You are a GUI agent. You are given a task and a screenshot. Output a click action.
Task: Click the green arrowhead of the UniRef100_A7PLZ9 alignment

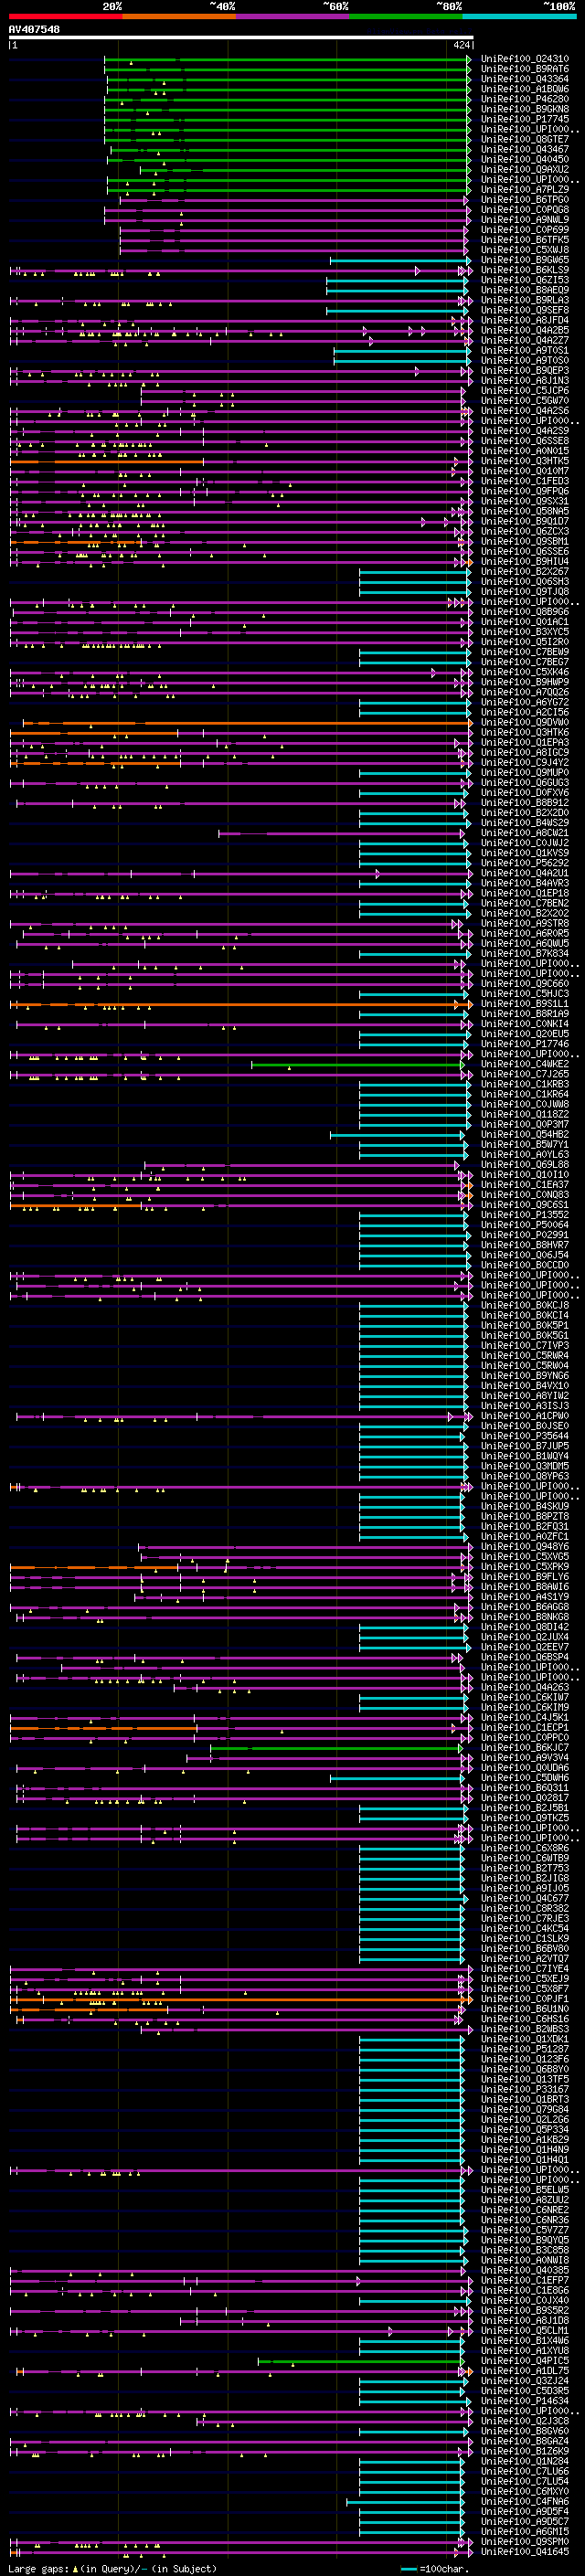point(467,190)
